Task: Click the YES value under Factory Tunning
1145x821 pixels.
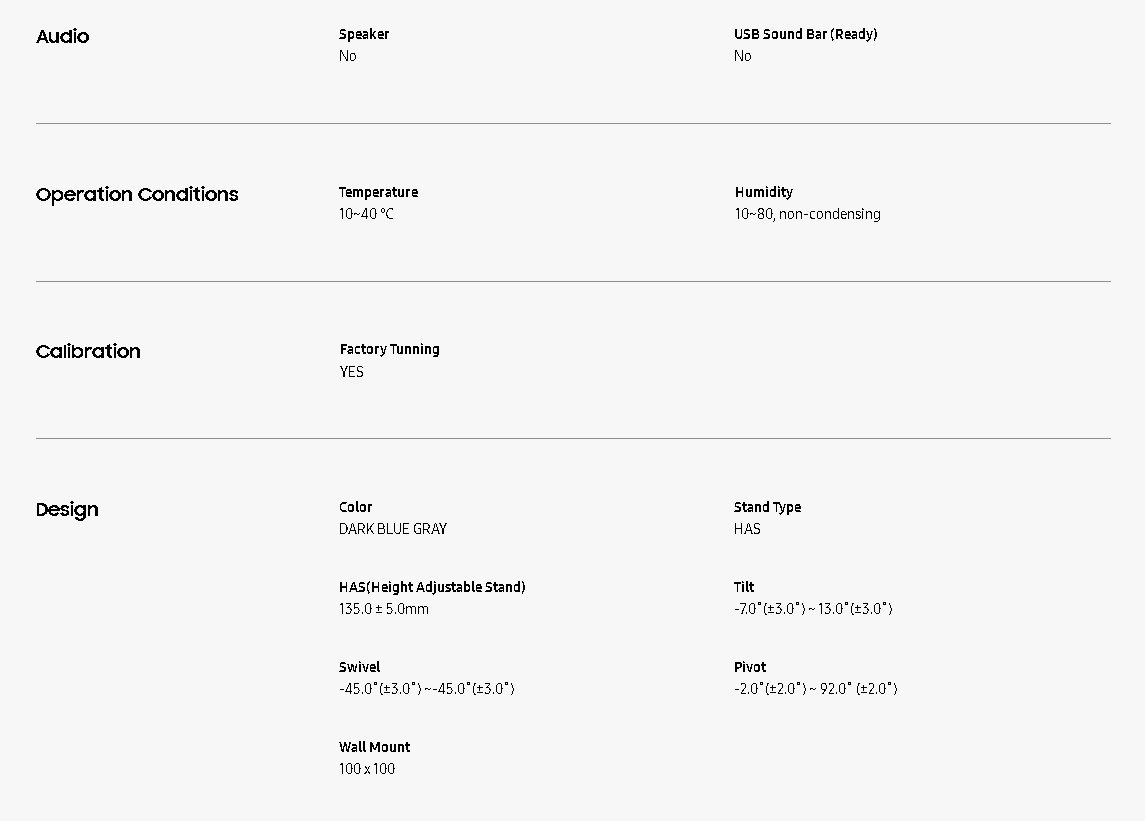Action: click(x=351, y=372)
